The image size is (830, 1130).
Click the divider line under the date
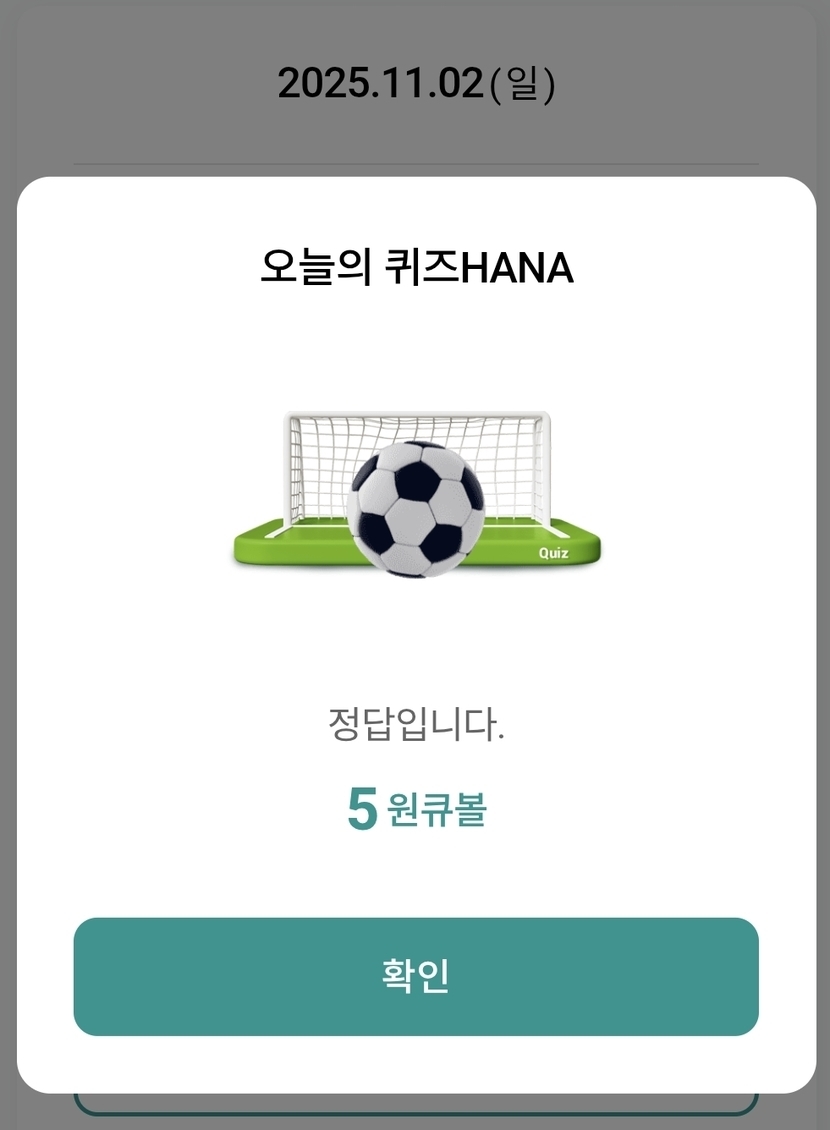pos(416,164)
